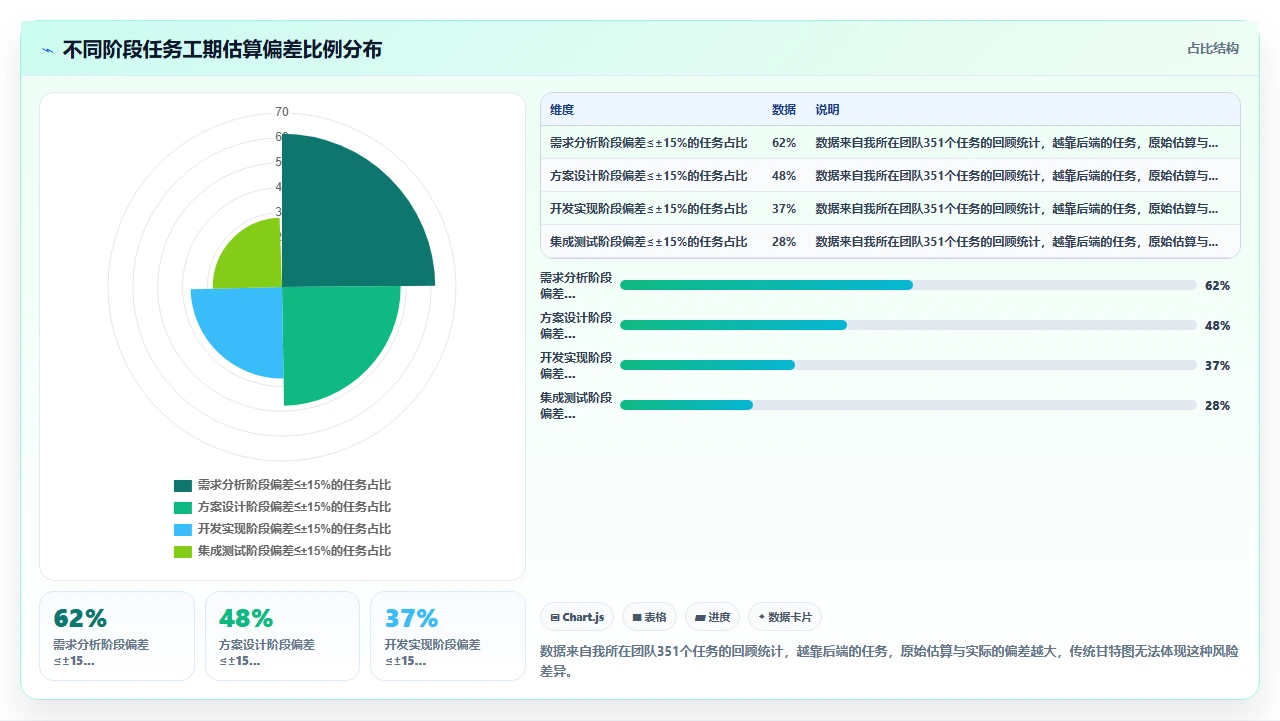Select the 方案设计阶段偏差 table row name
Image resolution: width=1280 pixels, height=721 pixels.
648,176
